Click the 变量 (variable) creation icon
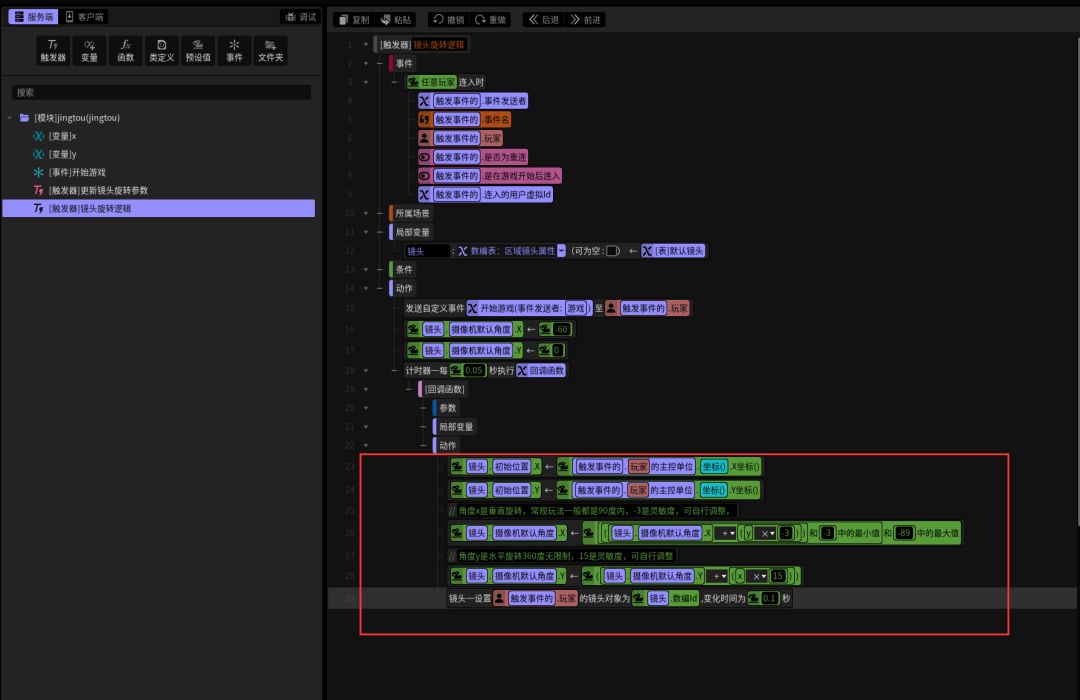This screenshot has height=700, width=1080. pyautogui.click(x=89, y=50)
